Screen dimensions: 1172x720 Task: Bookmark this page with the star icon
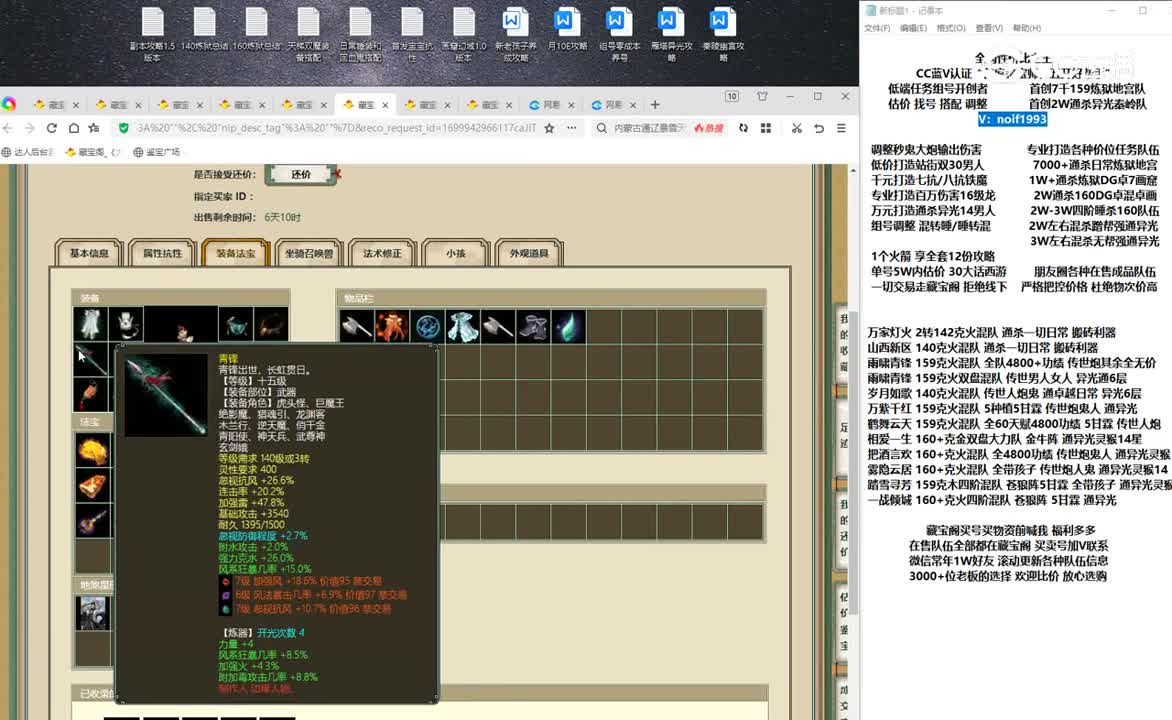[549, 128]
